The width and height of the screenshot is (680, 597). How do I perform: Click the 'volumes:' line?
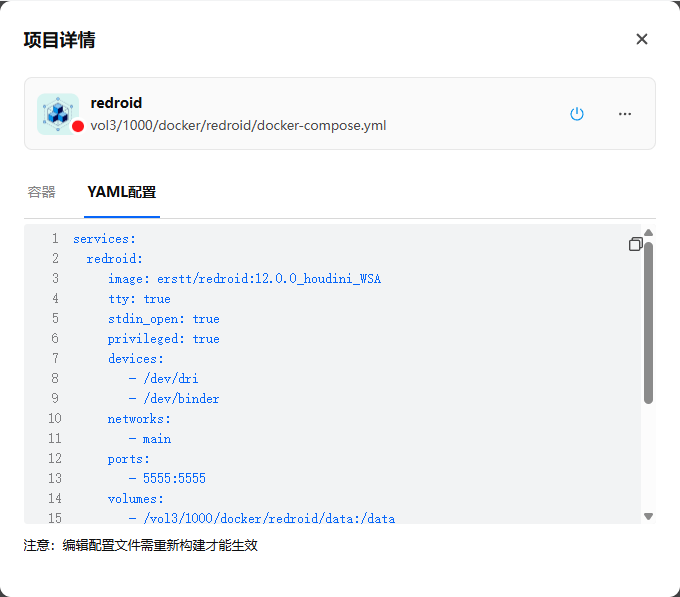click(136, 499)
